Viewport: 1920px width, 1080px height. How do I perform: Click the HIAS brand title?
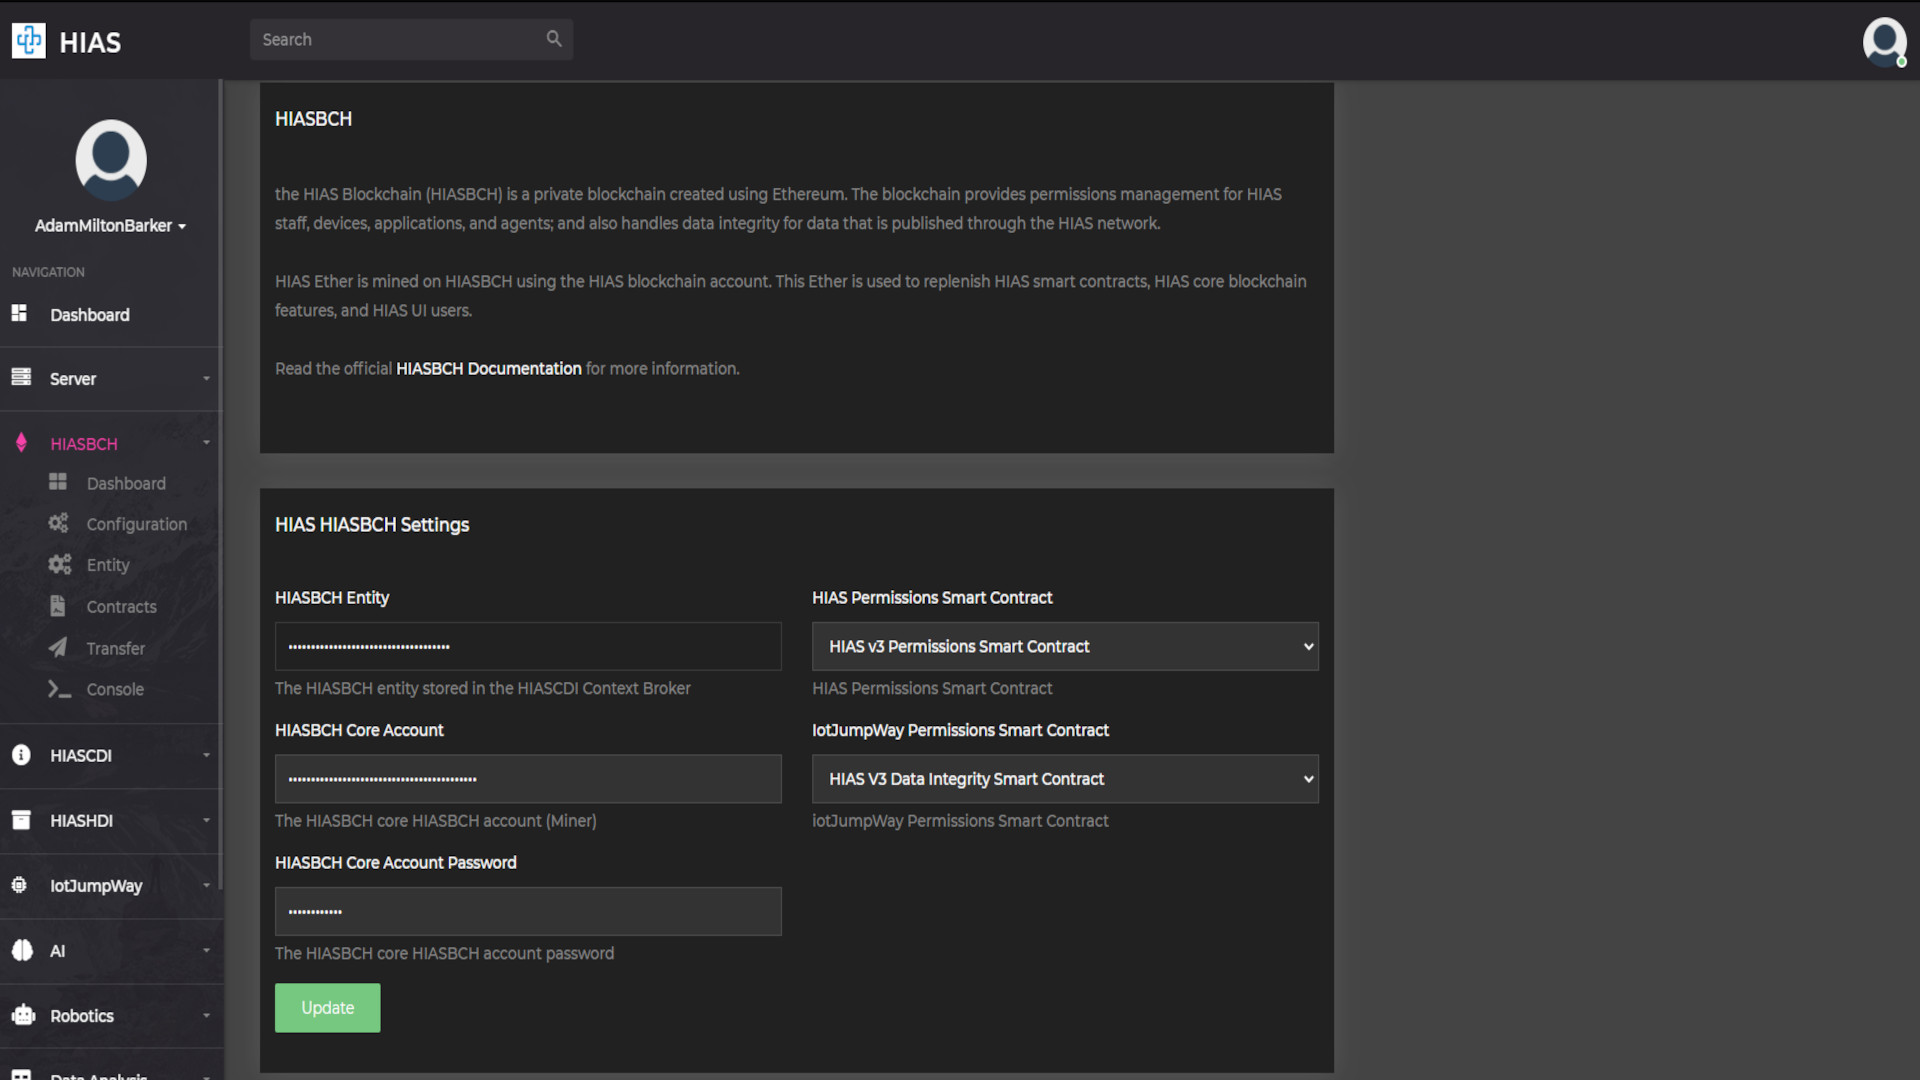pyautogui.click(x=90, y=42)
